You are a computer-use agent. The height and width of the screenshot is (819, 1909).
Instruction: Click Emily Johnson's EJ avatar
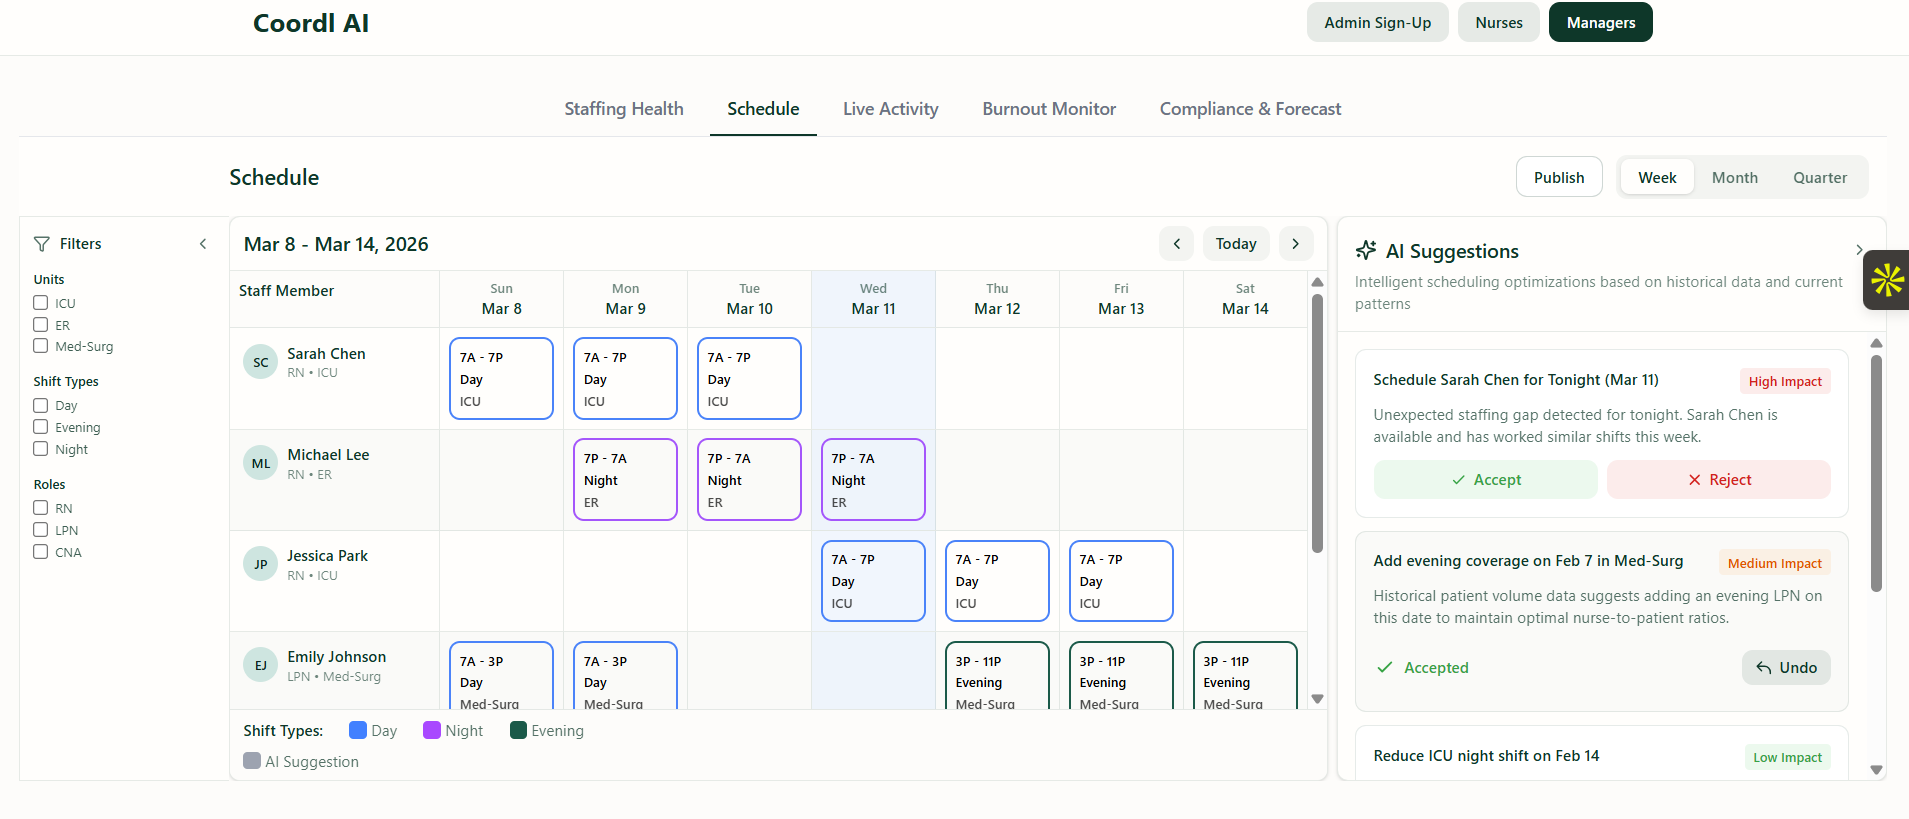(x=260, y=665)
